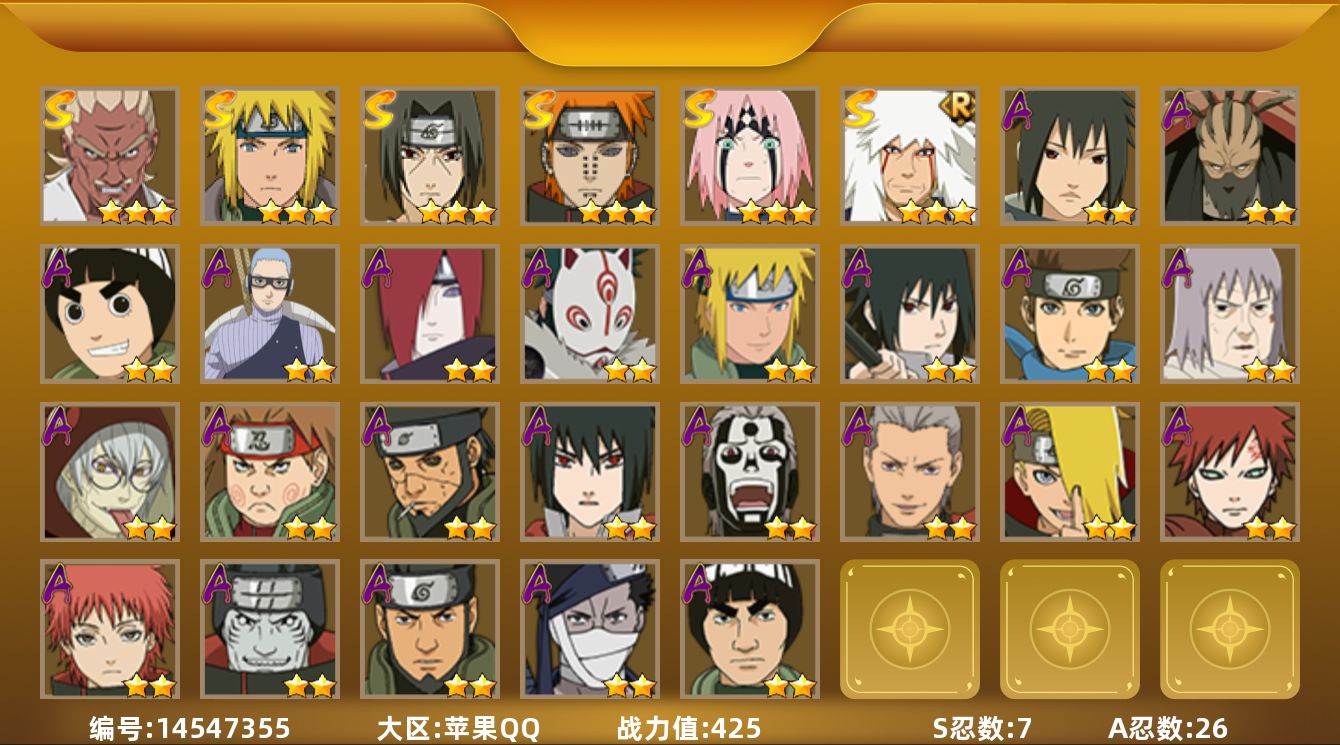Select Rock Lee grinning portrait
This screenshot has height=745, width=1340.
[109, 314]
